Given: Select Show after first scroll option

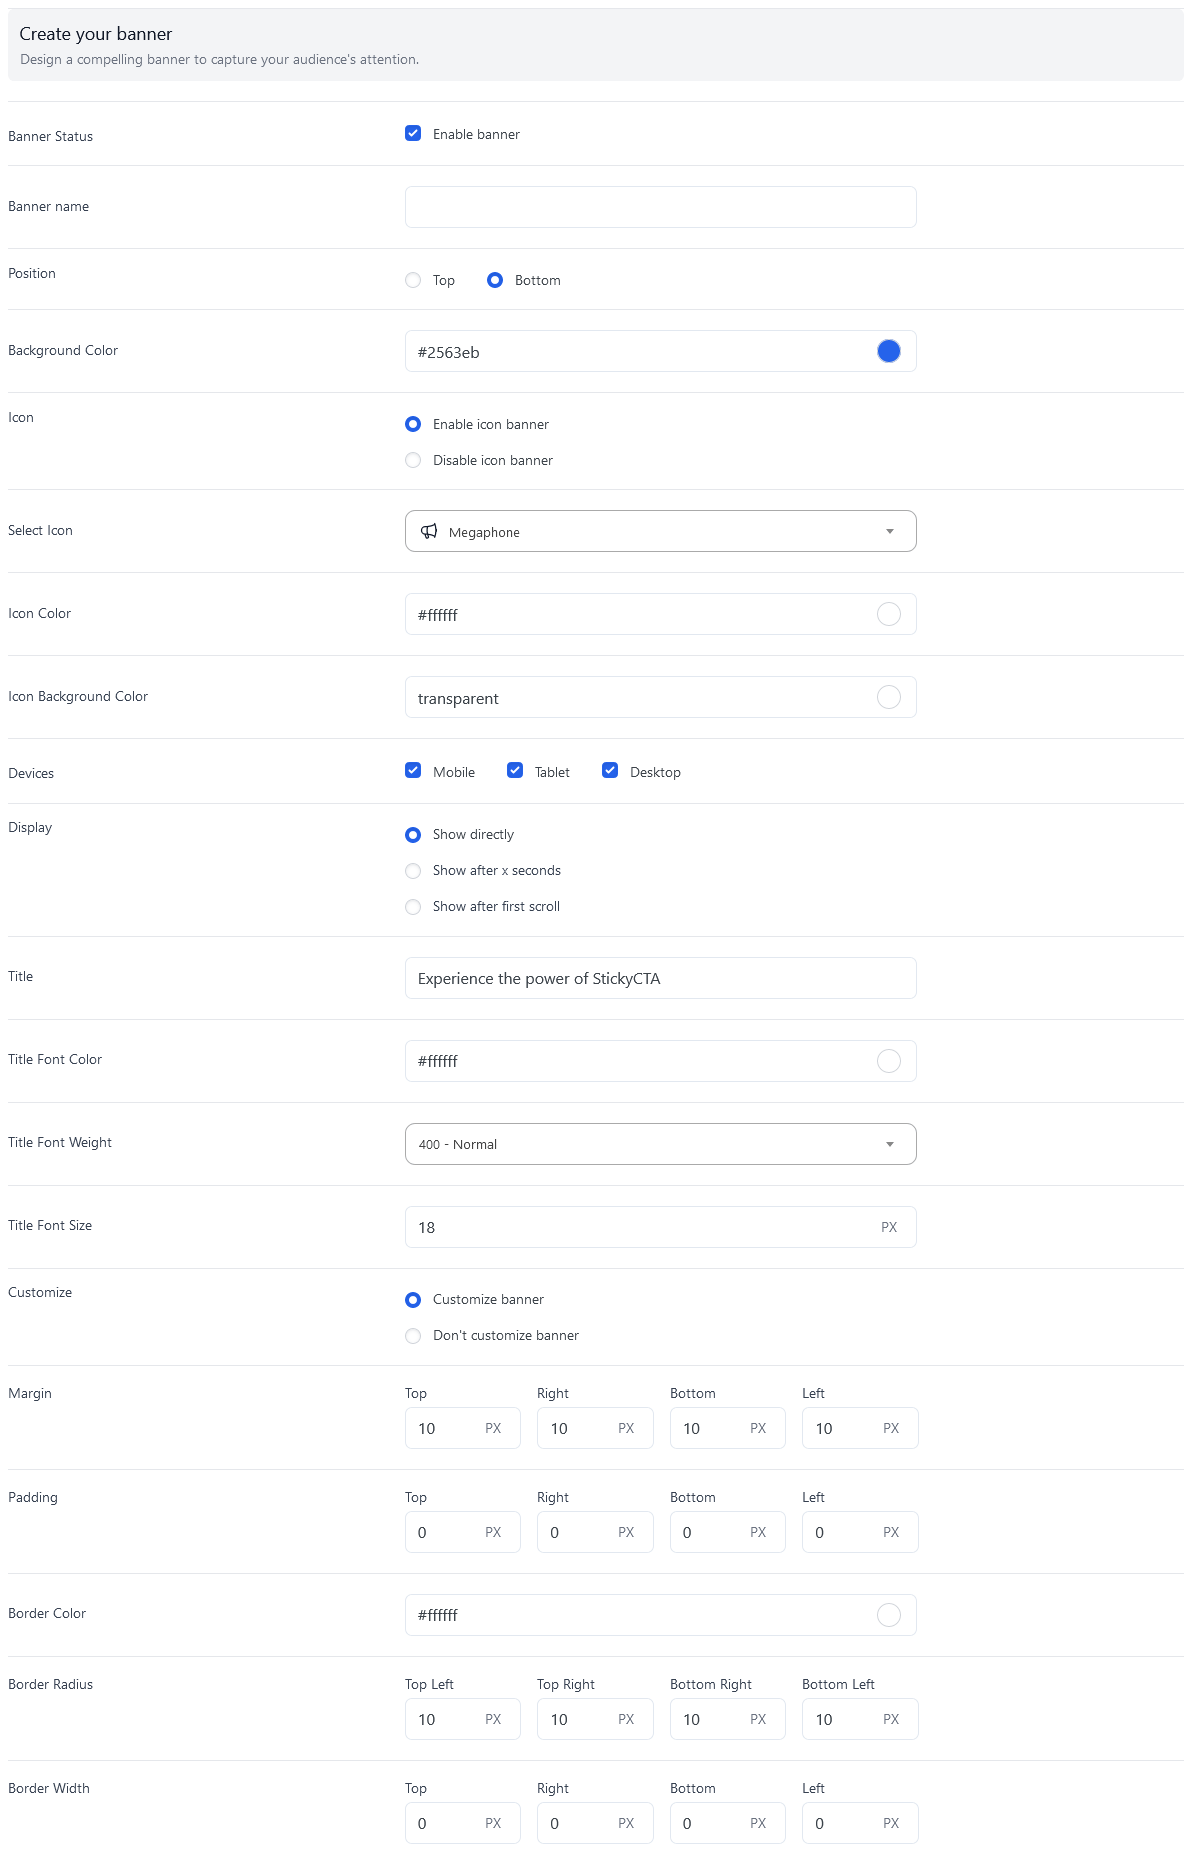Looking at the screenshot, I should pyautogui.click(x=413, y=907).
